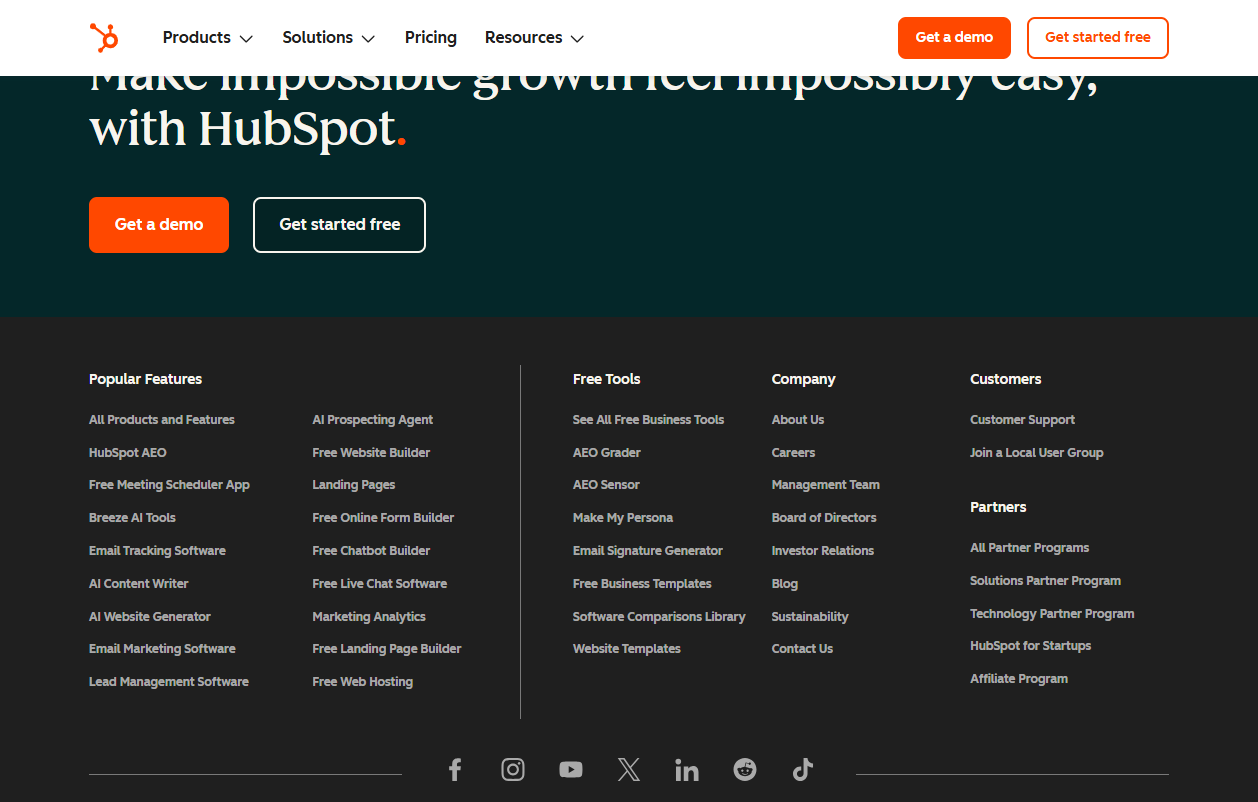The height and width of the screenshot is (802, 1258).
Task: Click the HubSpot sprocket logo
Action: click(x=104, y=38)
